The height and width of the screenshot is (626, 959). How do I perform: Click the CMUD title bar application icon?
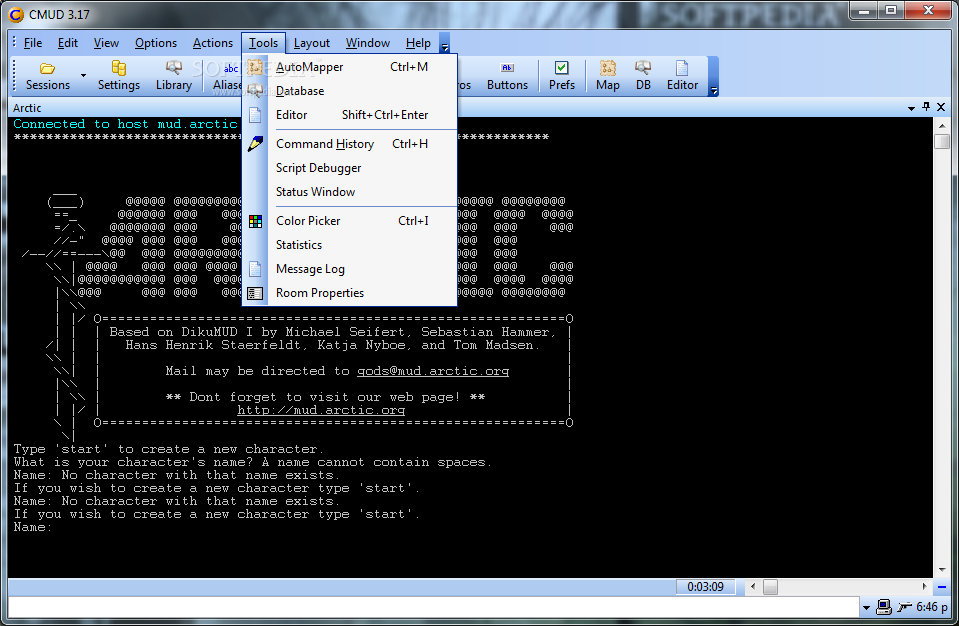(17, 15)
